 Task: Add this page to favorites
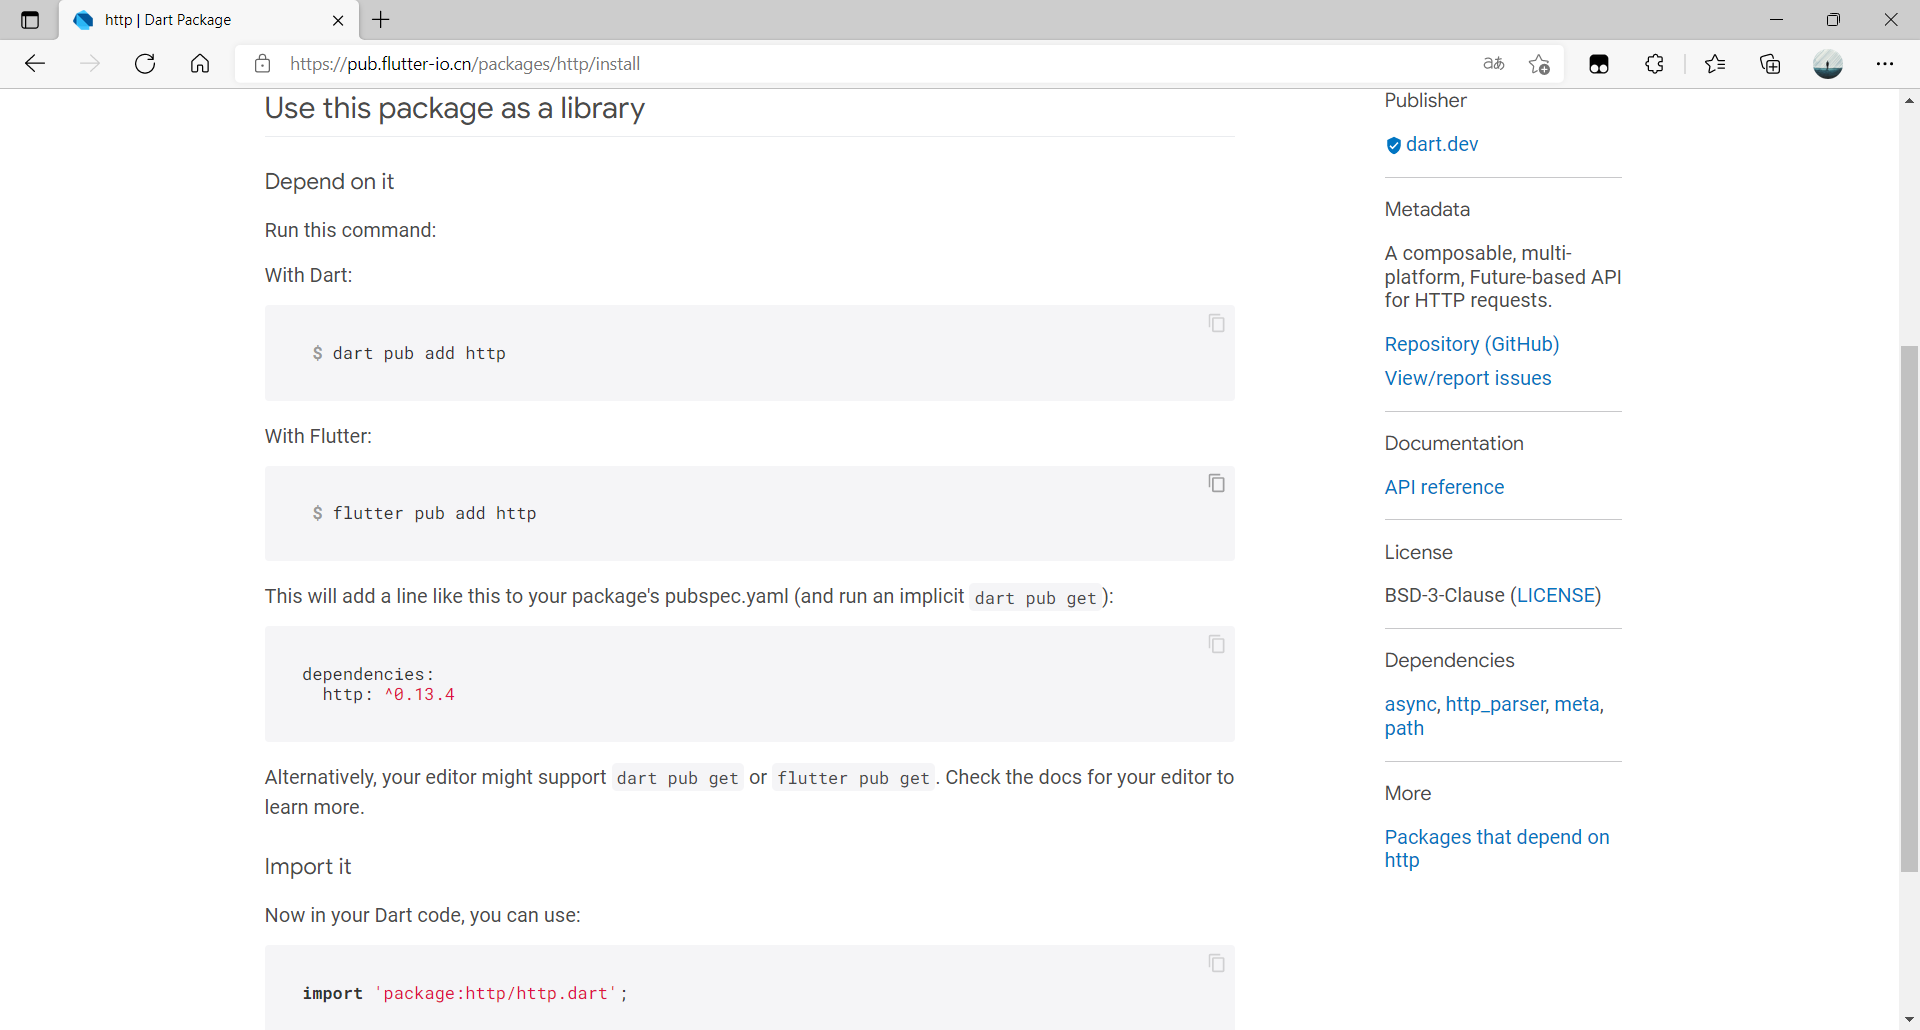pyautogui.click(x=1539, y=64)
